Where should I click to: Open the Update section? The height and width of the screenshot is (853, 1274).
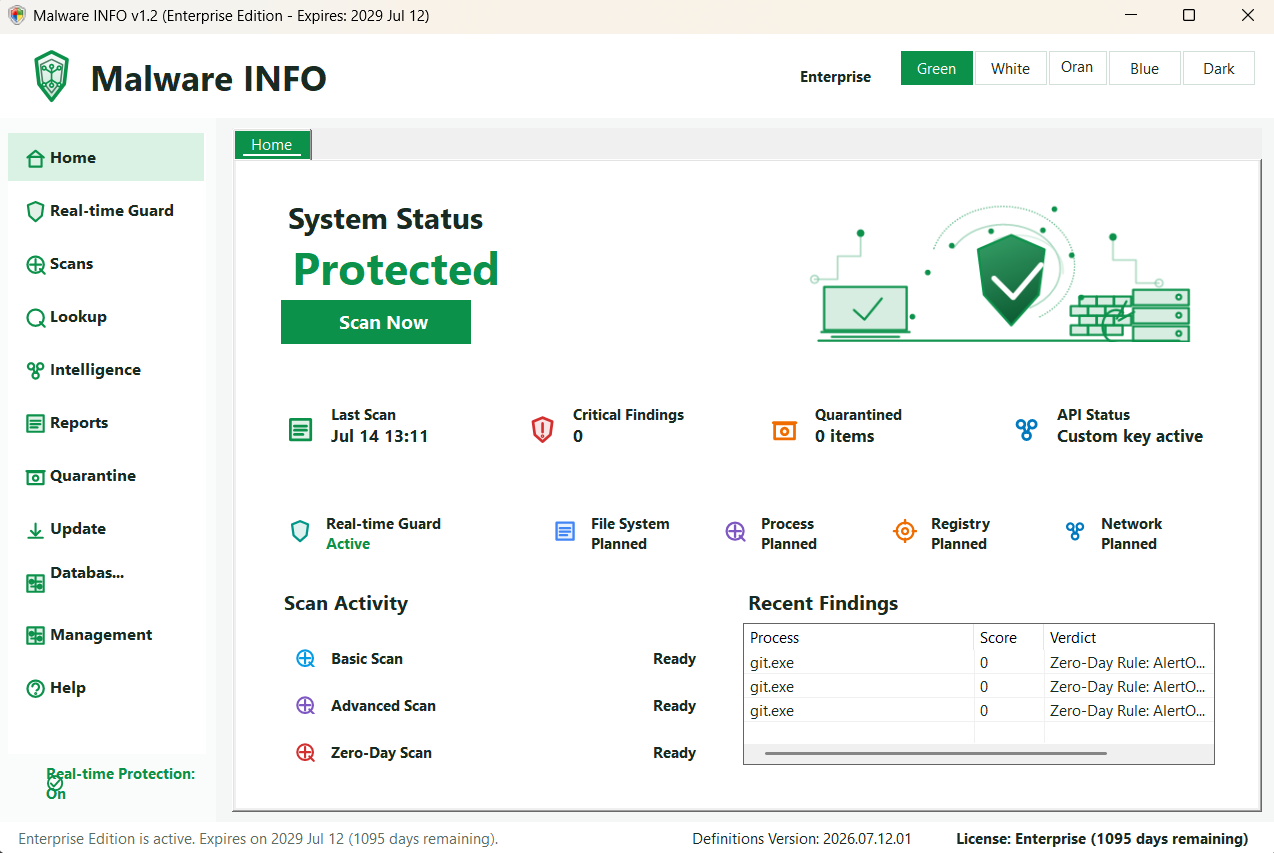(106, 529)
